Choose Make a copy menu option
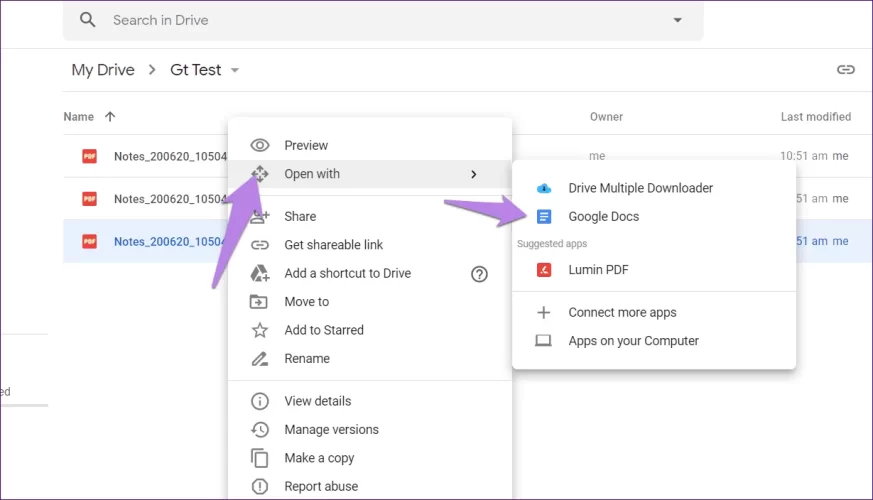This screenshot has width=873, height=500. (x=319, y=458)
